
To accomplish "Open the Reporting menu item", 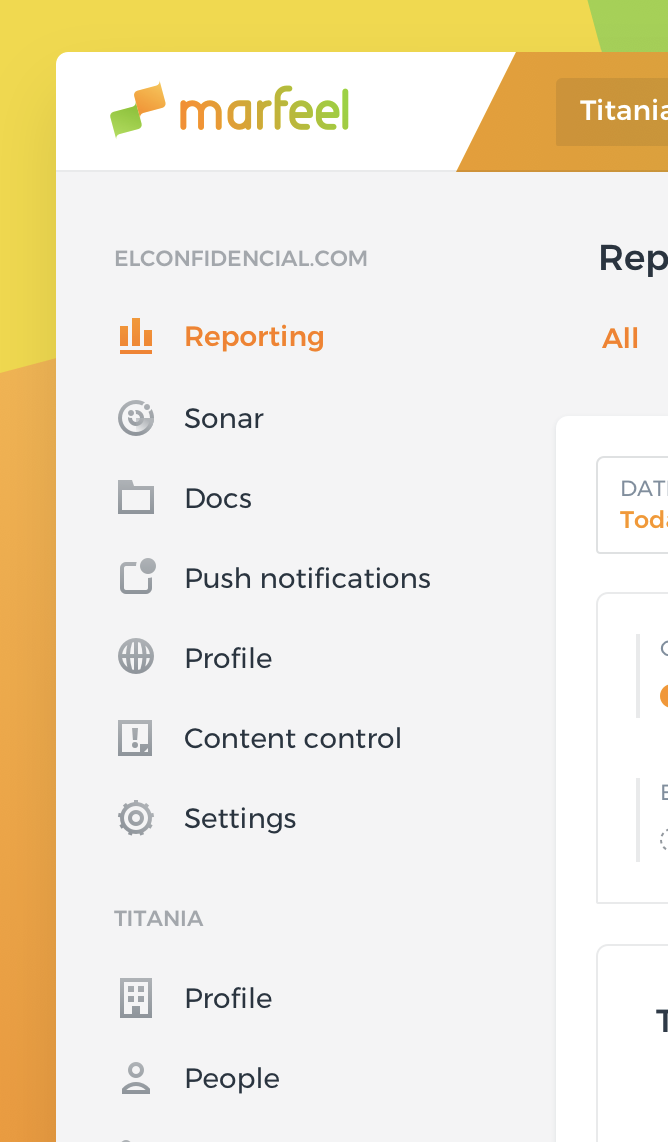I will (254, 337).
